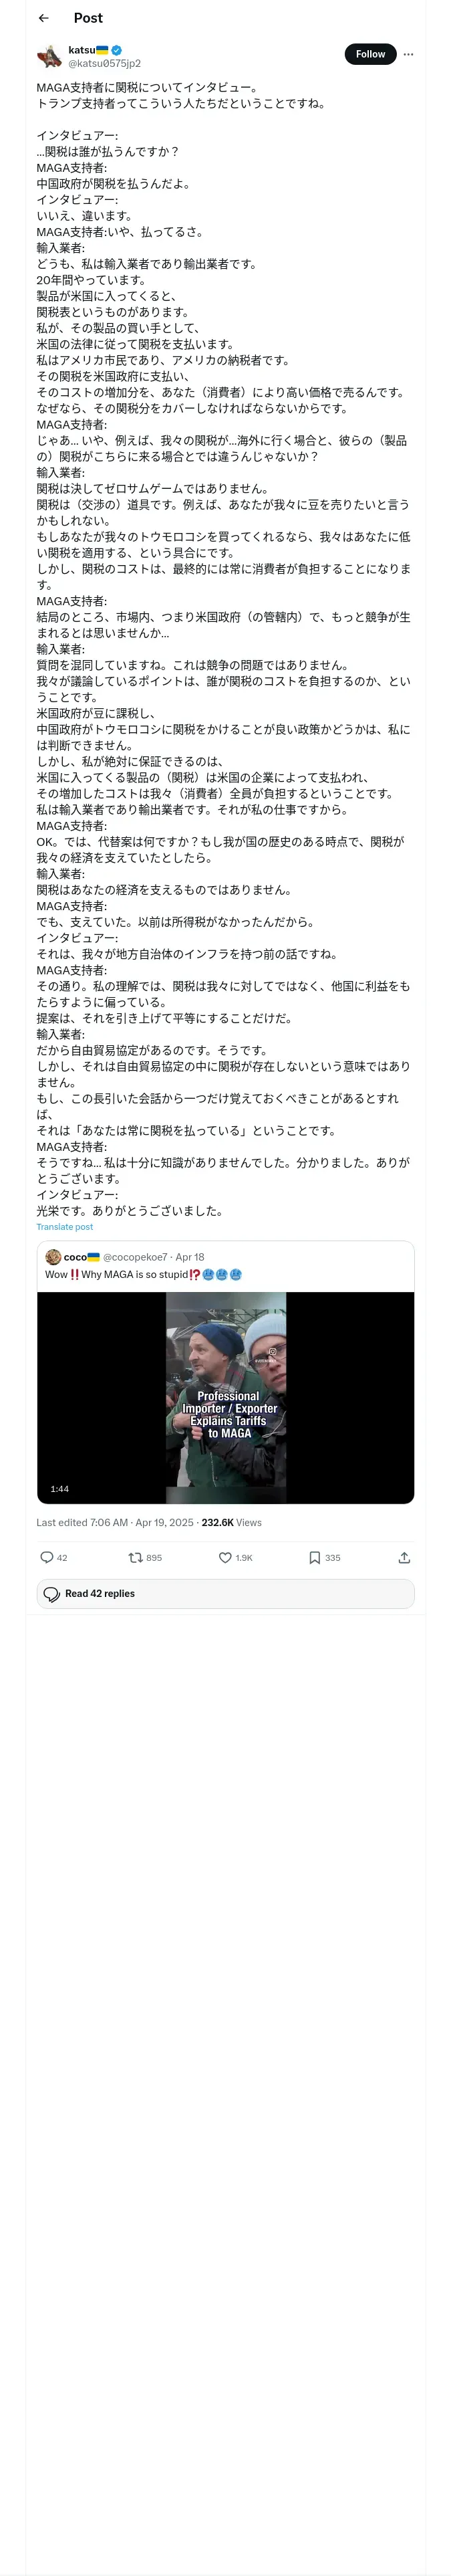The width and height of the screenshot is (451, 2576).
Task: Open coco's avatar in quoted post
Action: point(53,1257)
